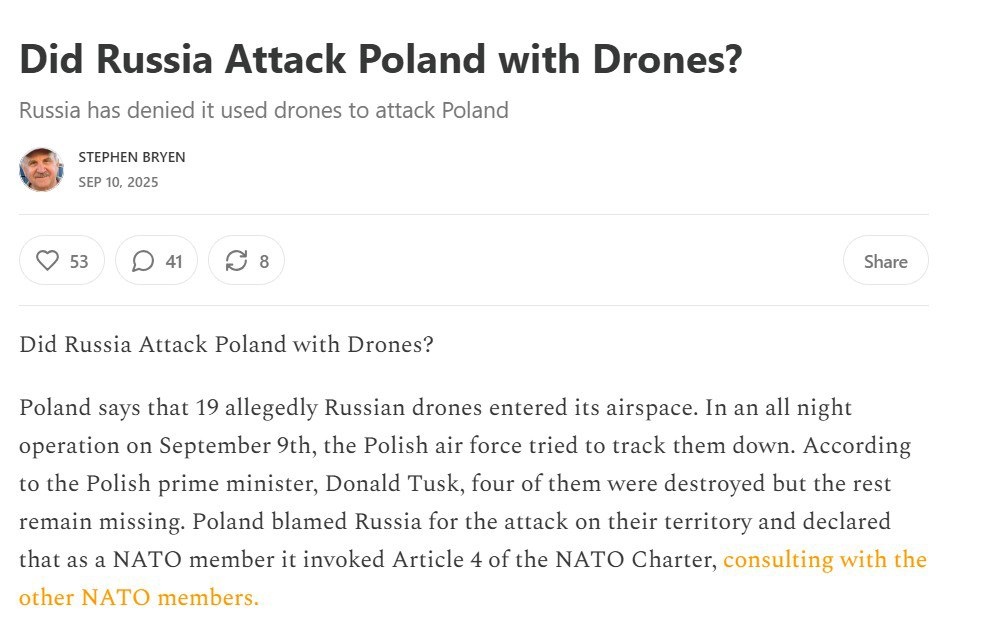Click the SEP 10, 2025 post date
Screen dimensions: 984x633
118,183
